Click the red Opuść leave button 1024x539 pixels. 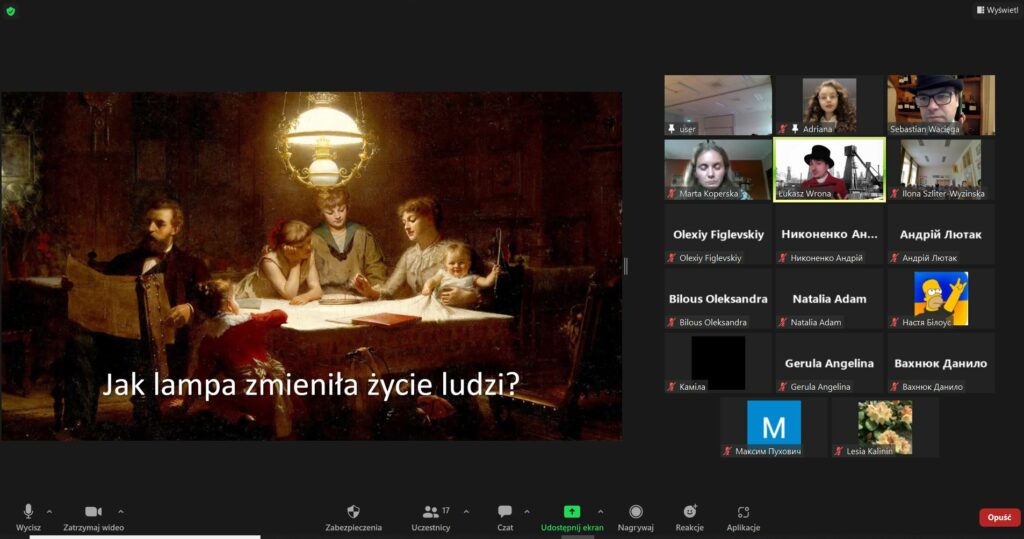(999, 517)
